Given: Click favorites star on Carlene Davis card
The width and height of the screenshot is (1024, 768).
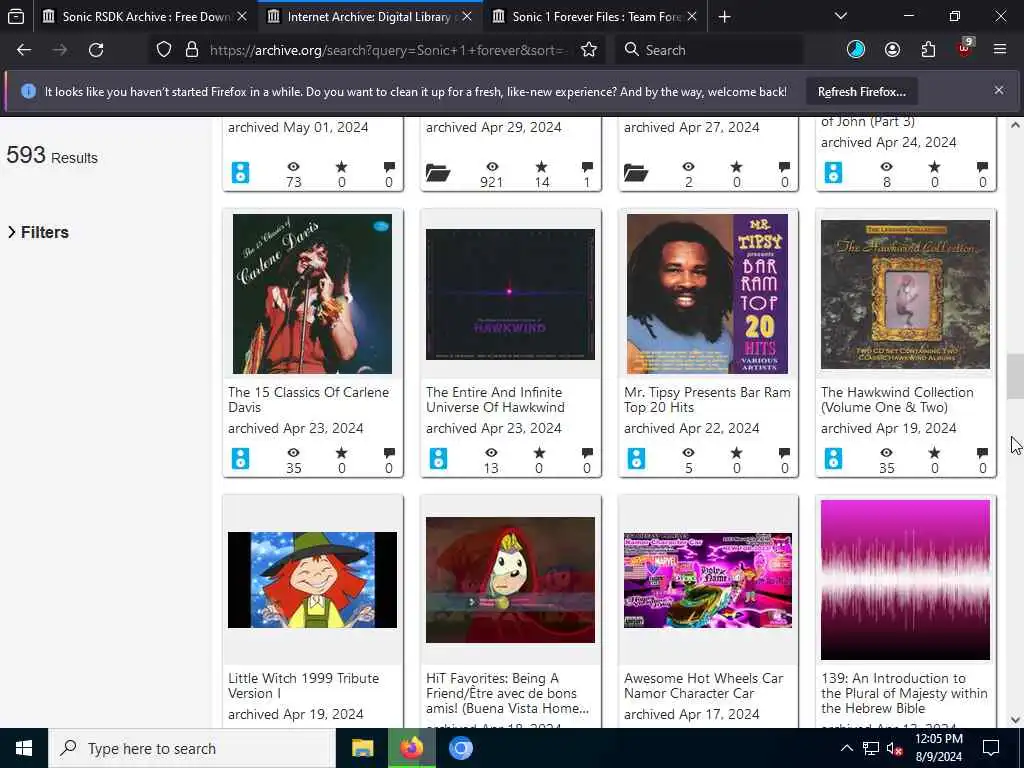Looking at the screenshot, I should pos(342,453).
